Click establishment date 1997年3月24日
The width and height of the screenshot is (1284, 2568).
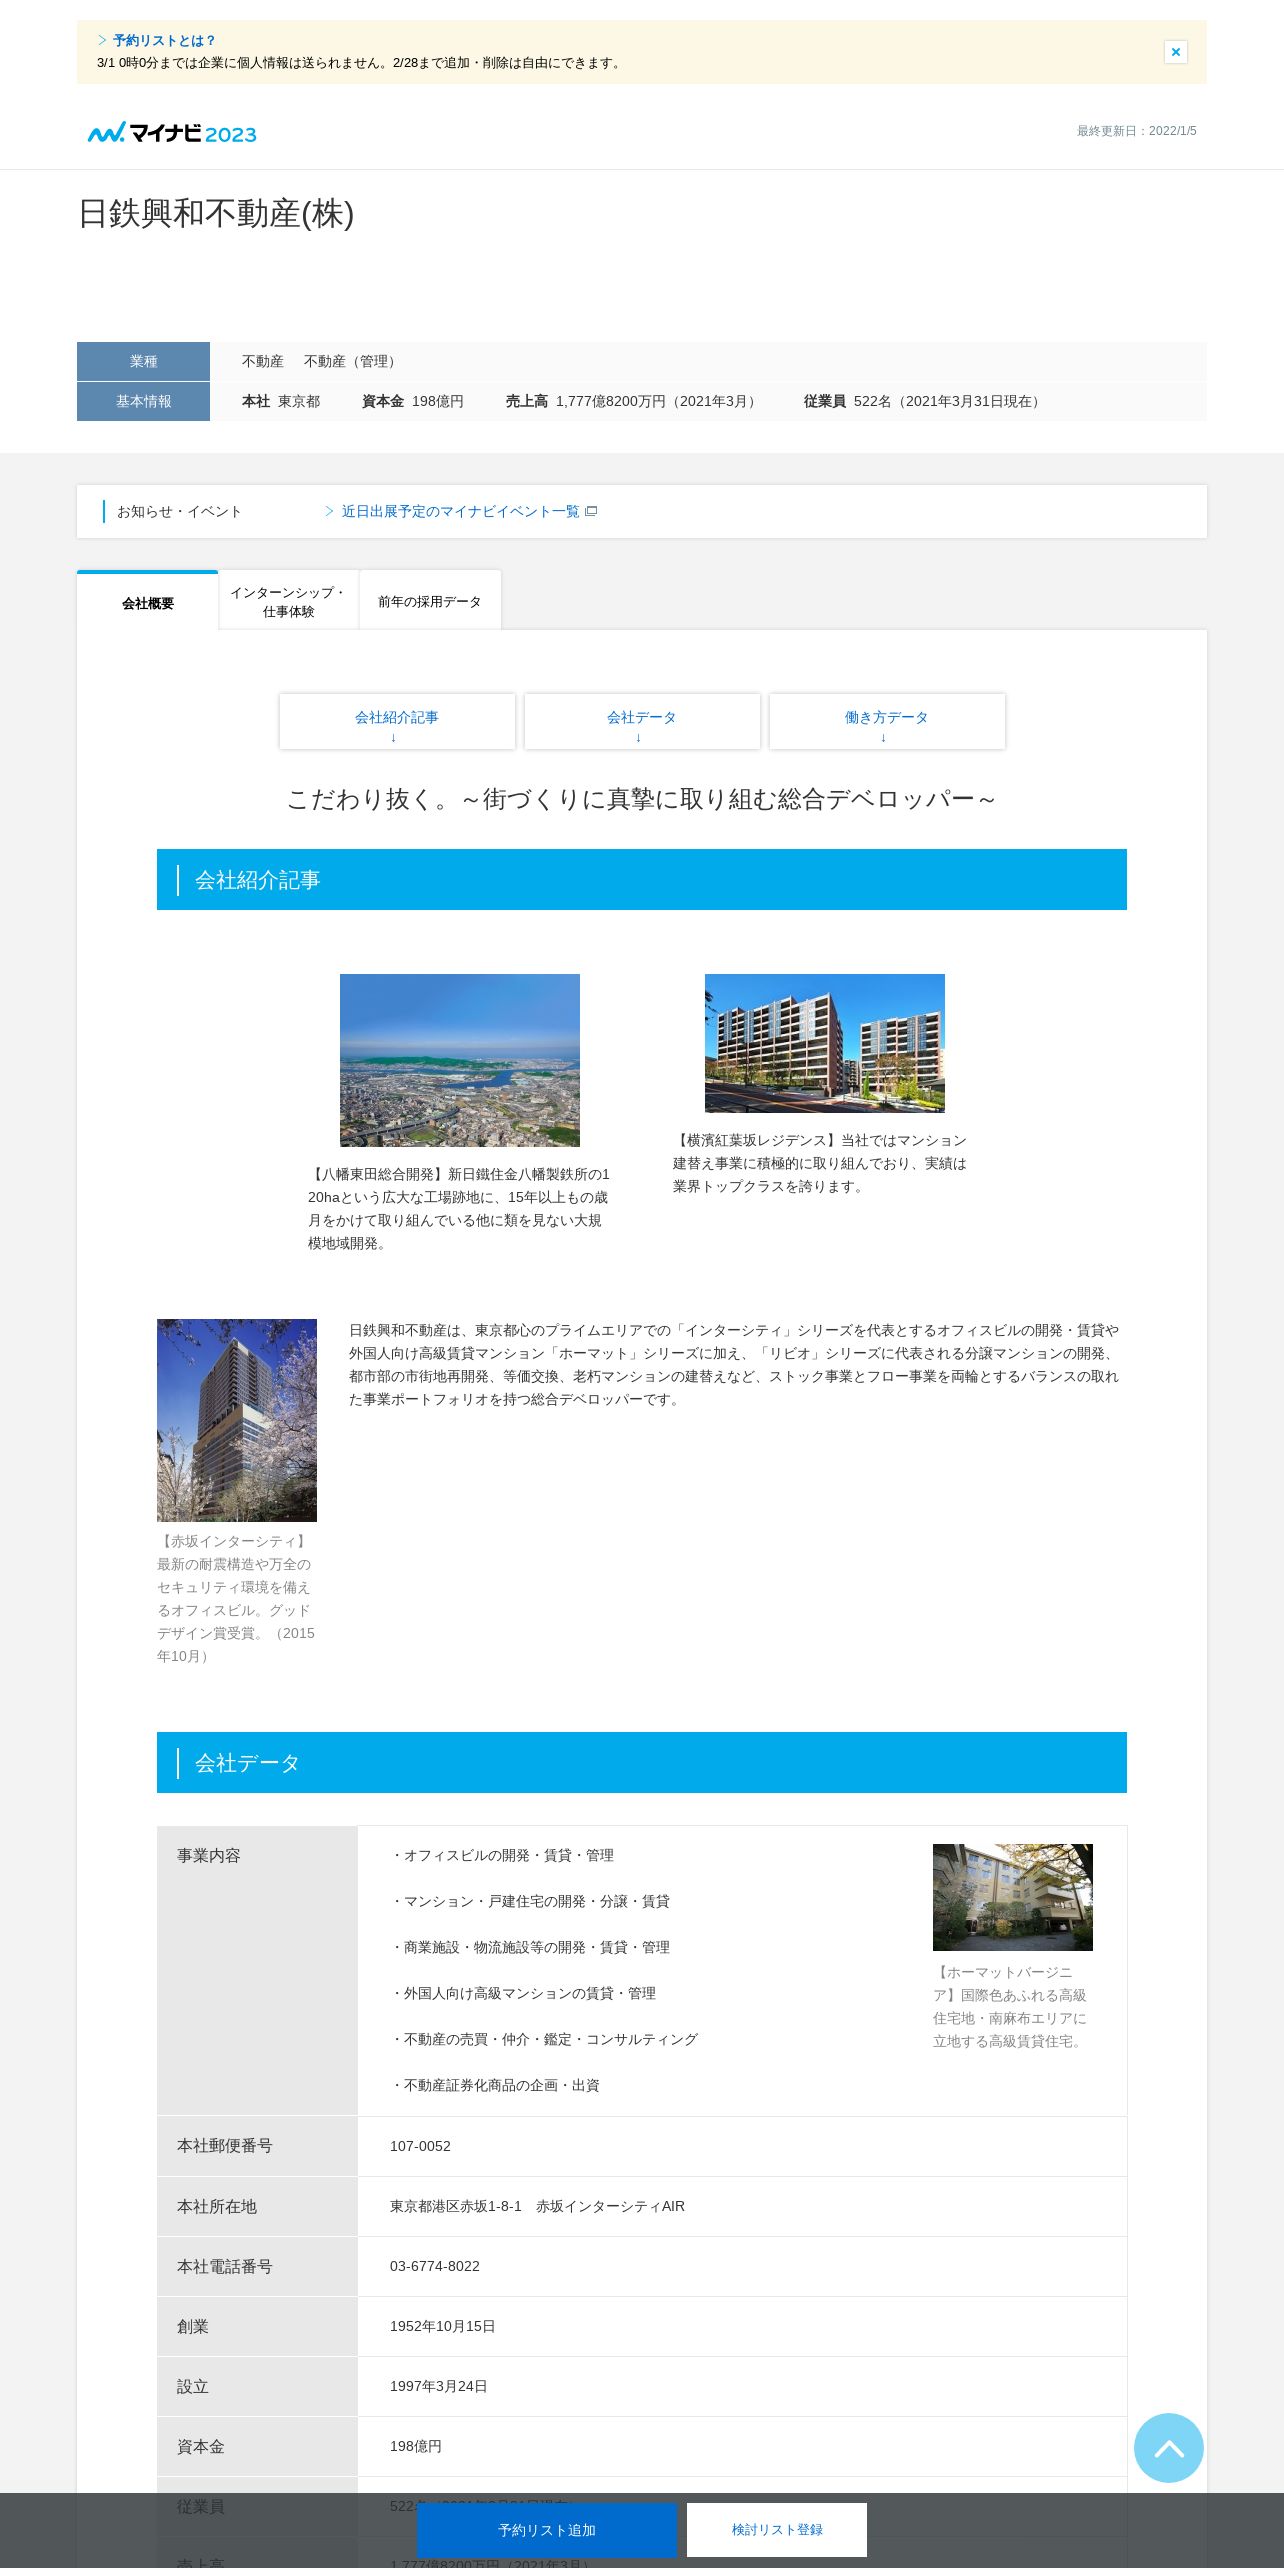click(439, 2386)
